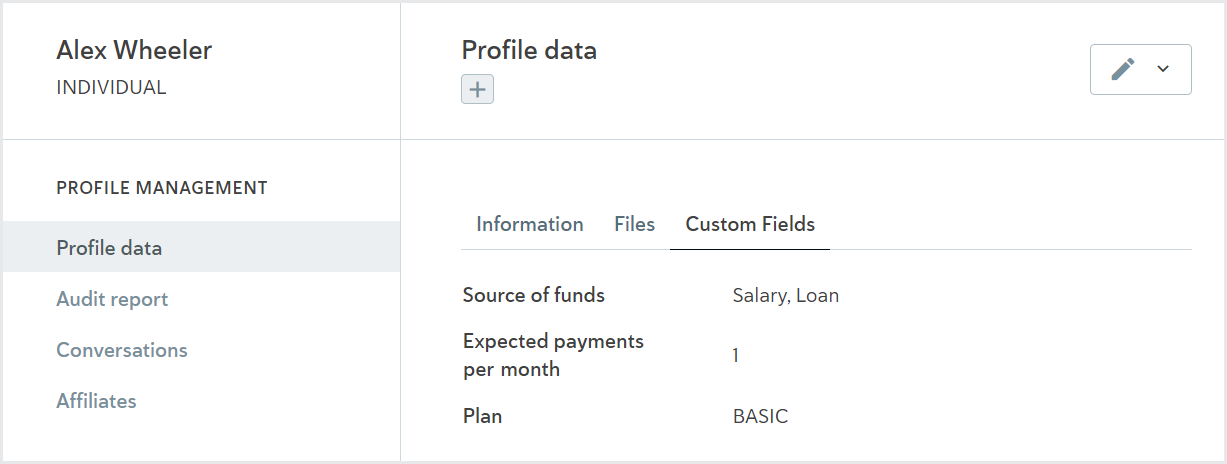Open the Audit report section

point(112,299)
